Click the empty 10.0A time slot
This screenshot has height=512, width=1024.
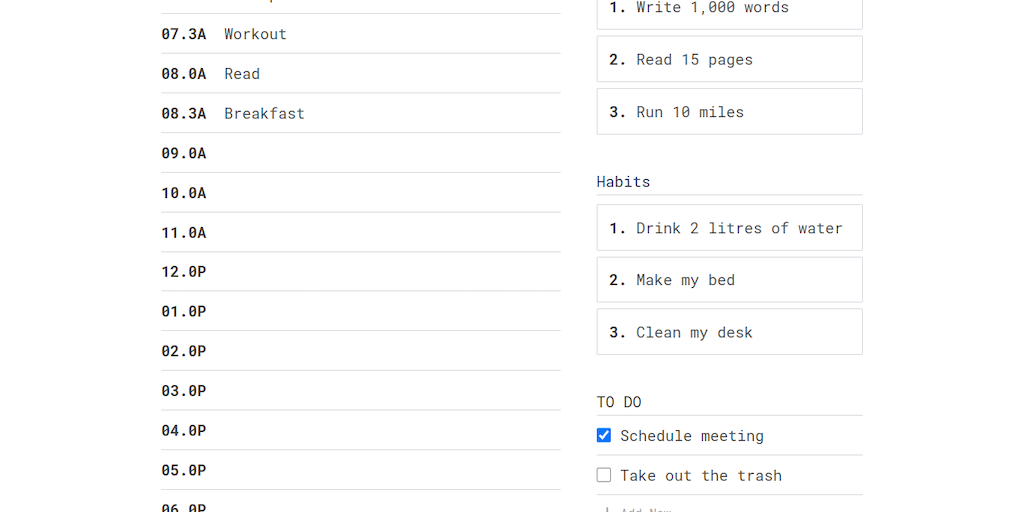pyautogui.click(x=390, y=193)
